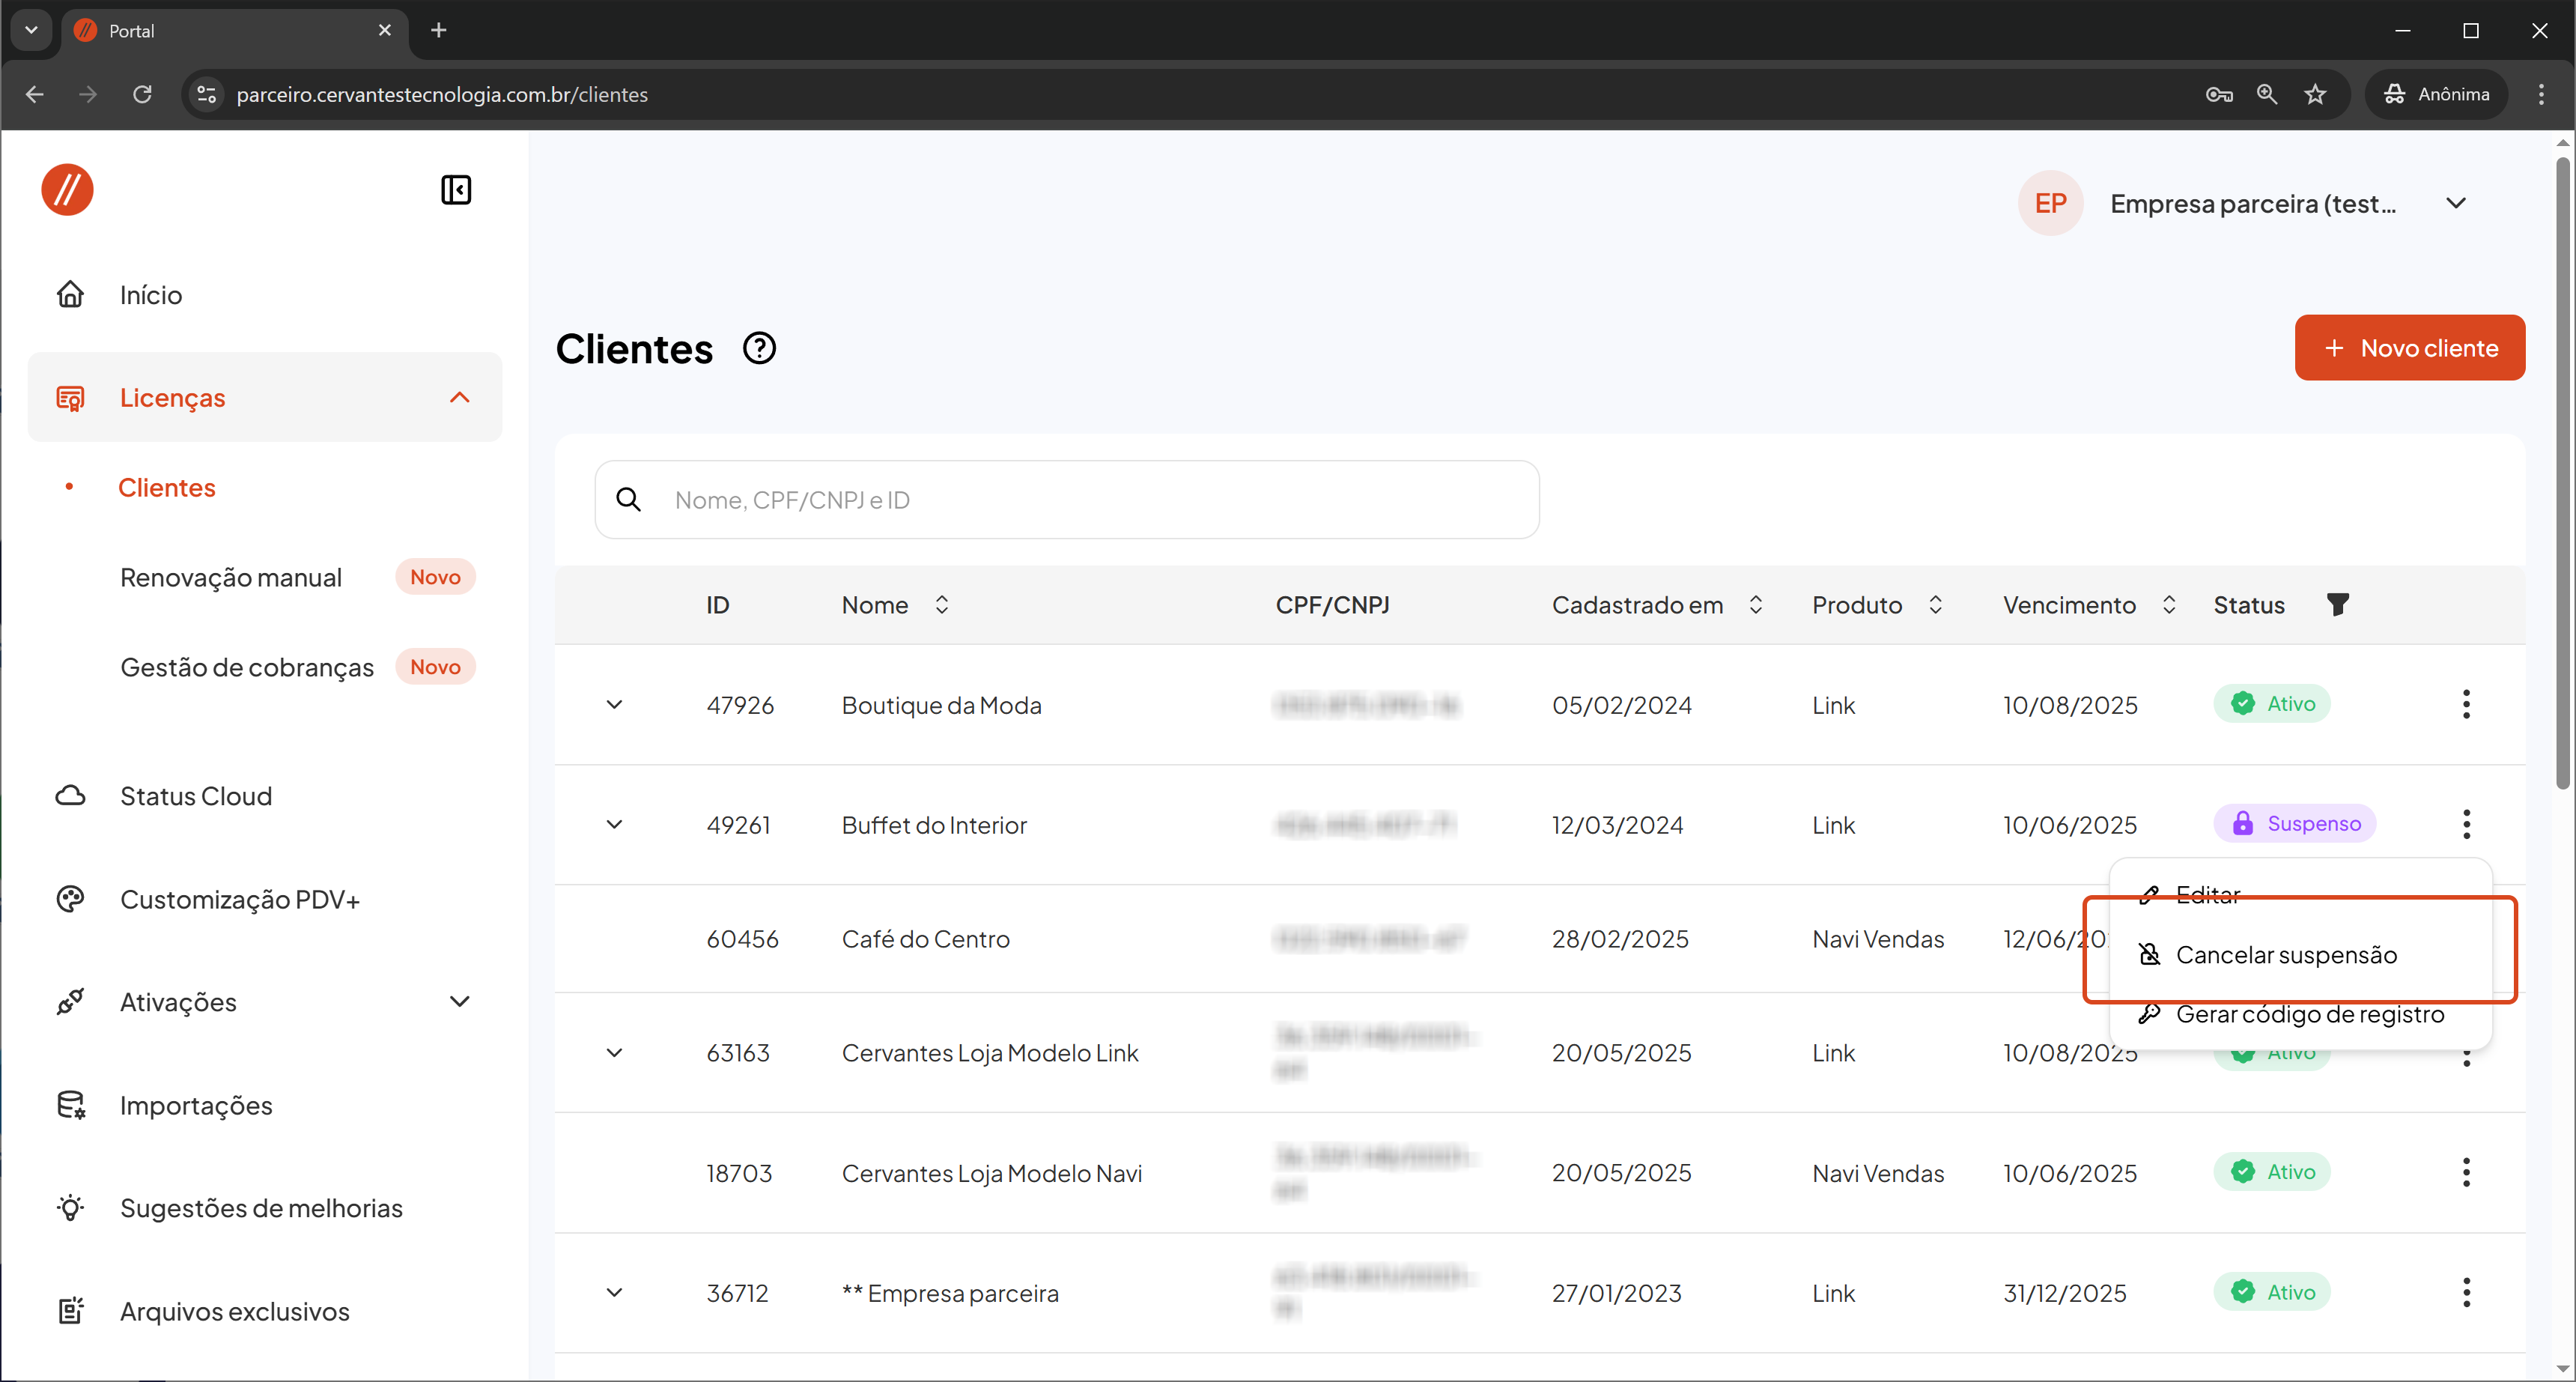Open actions menu for Boutique da Moda
2576x1382 pixels.
pyautogui.click(x=2466, y=705)
